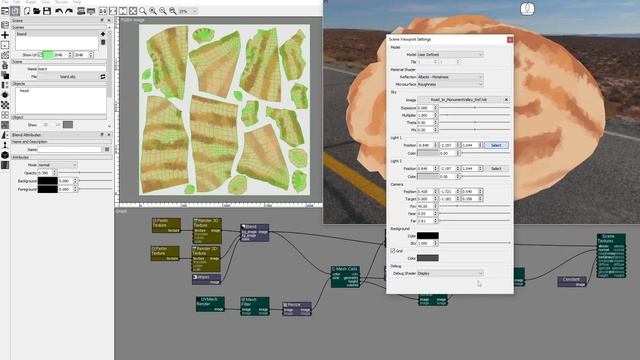Select the Resize node in graph
This screenshot has width=640, height=360.
point(297,309)
